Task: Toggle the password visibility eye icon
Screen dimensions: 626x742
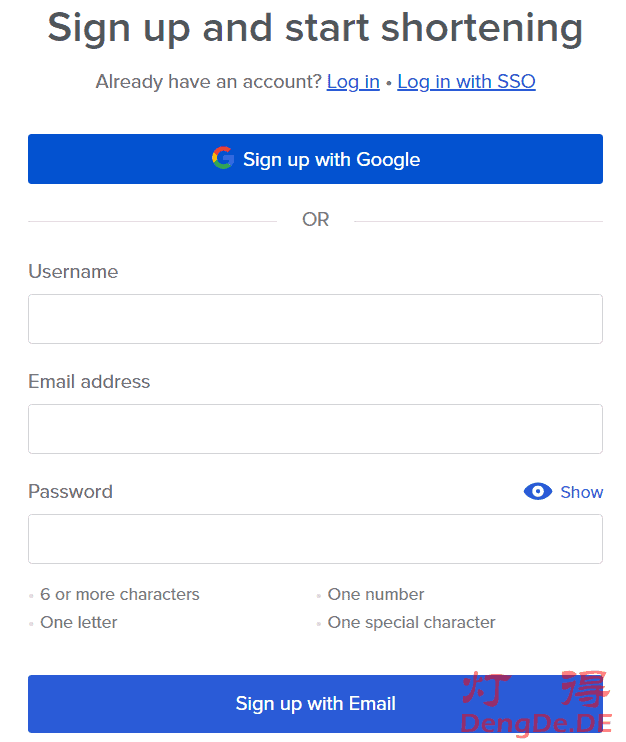Action: 537,491
